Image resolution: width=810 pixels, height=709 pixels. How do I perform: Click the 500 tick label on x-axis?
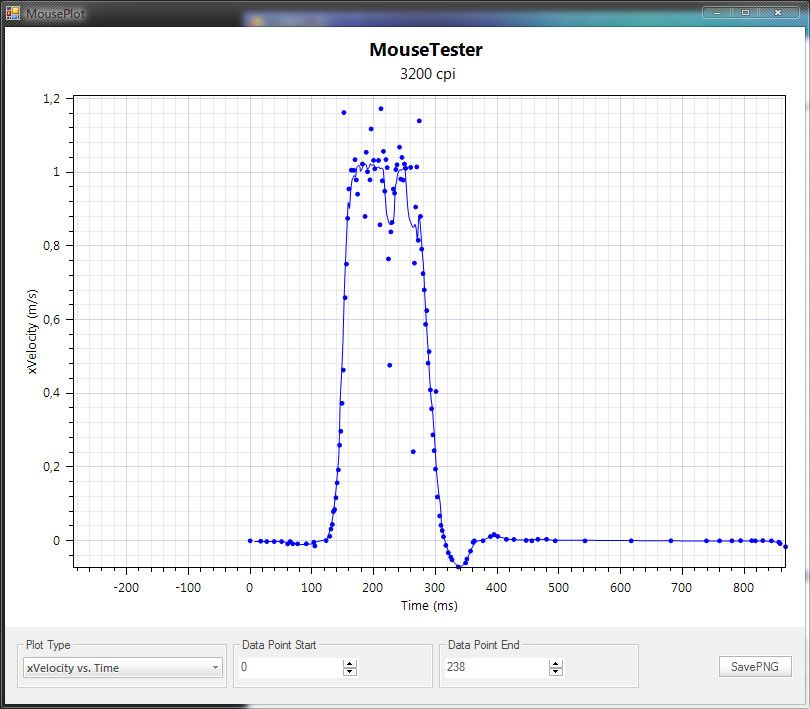coord(558,588)
